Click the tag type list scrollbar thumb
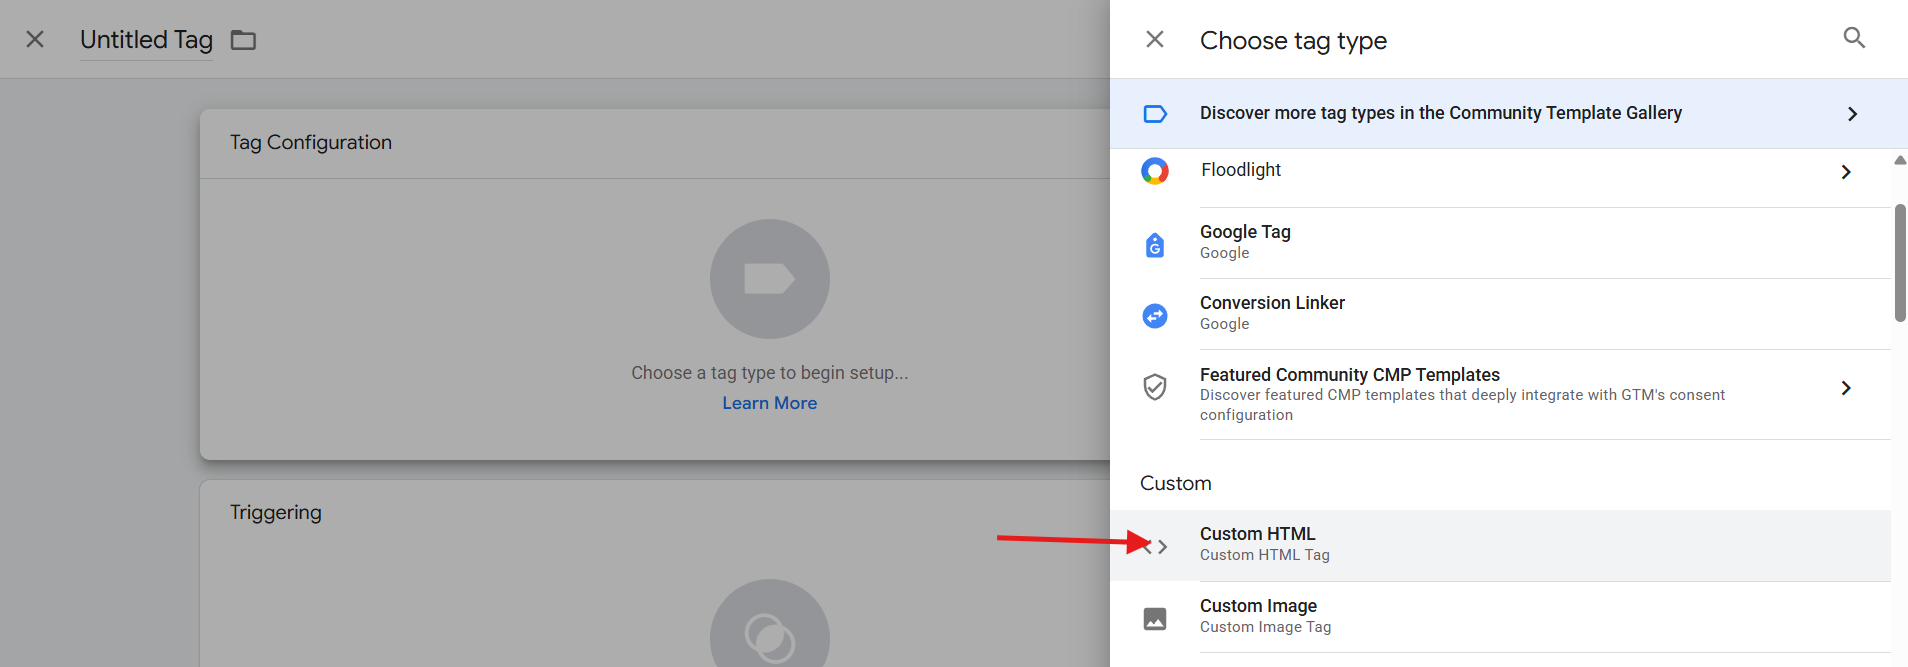The image size is (1908, 667). click(1900, 263)
